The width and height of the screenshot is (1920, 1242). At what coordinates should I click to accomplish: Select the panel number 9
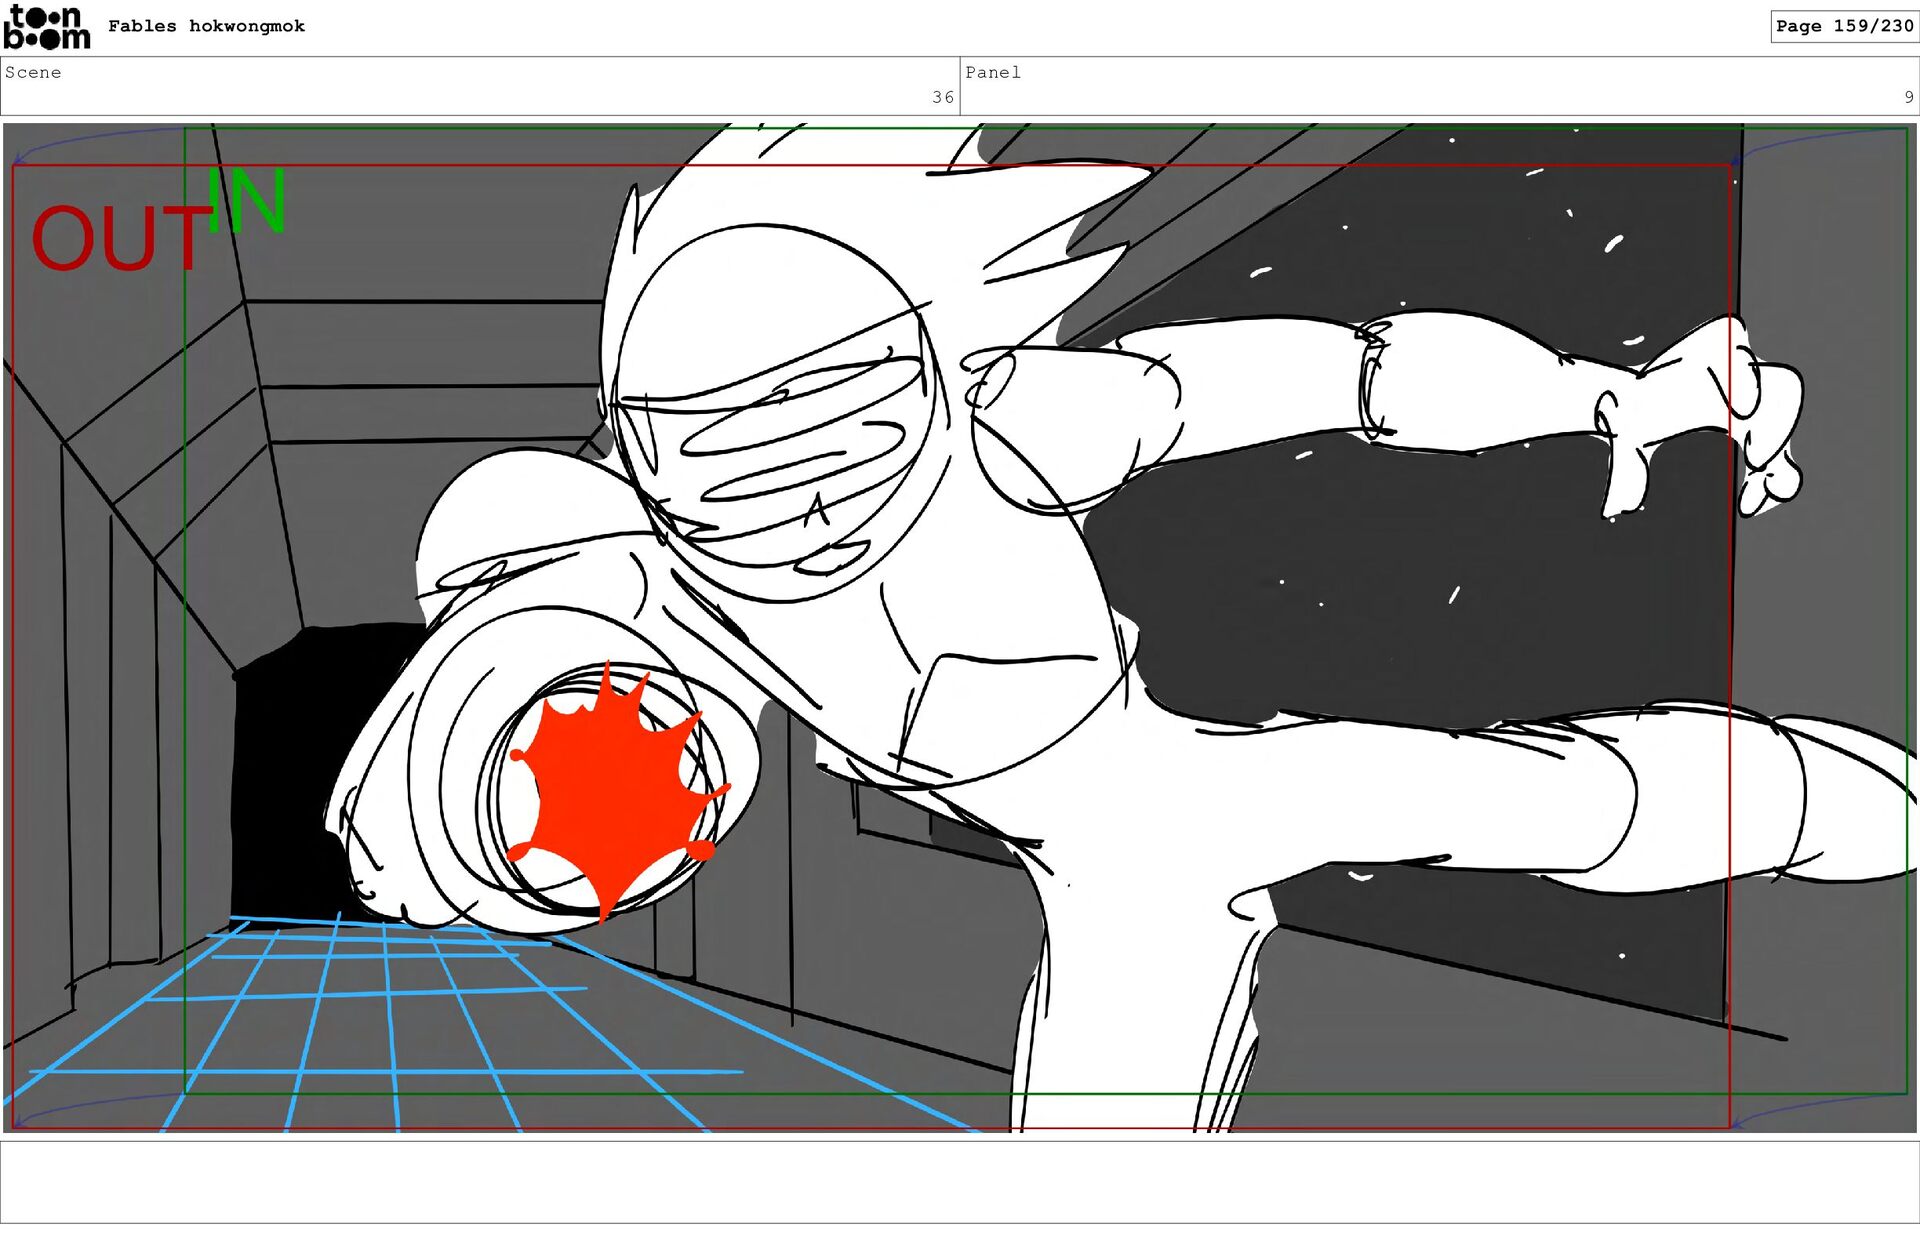pos(1908,97)
